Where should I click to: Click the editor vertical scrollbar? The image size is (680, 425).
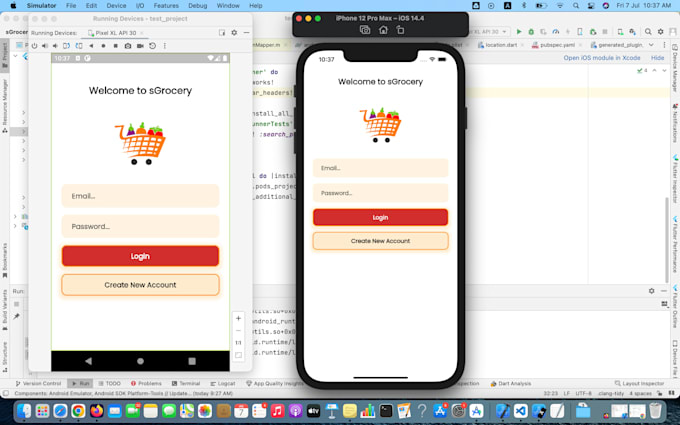[667, 240]
